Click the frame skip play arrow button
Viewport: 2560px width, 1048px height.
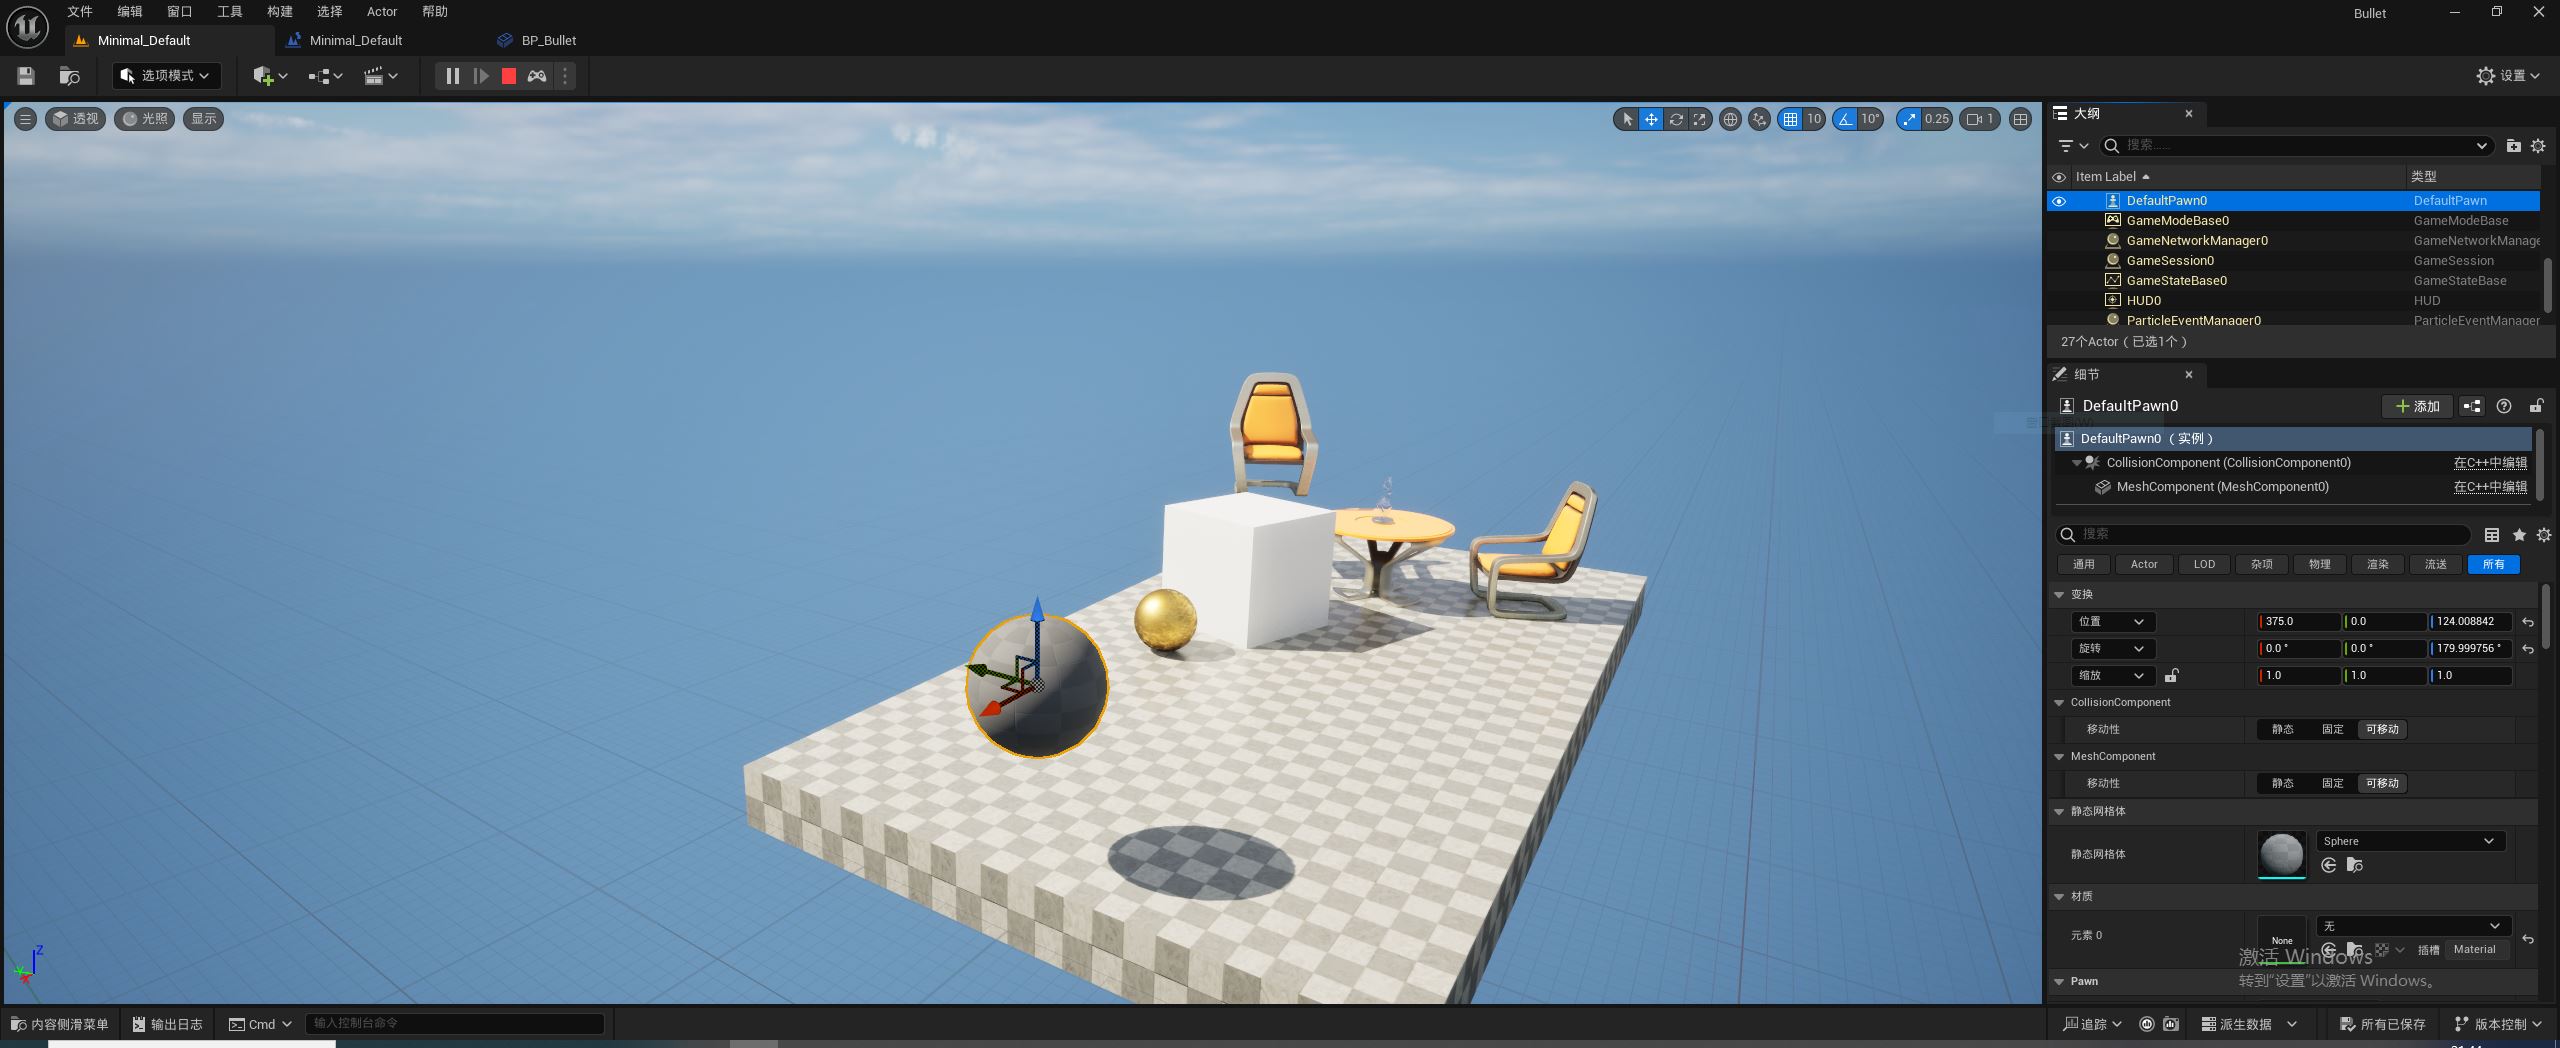point(481,76)
